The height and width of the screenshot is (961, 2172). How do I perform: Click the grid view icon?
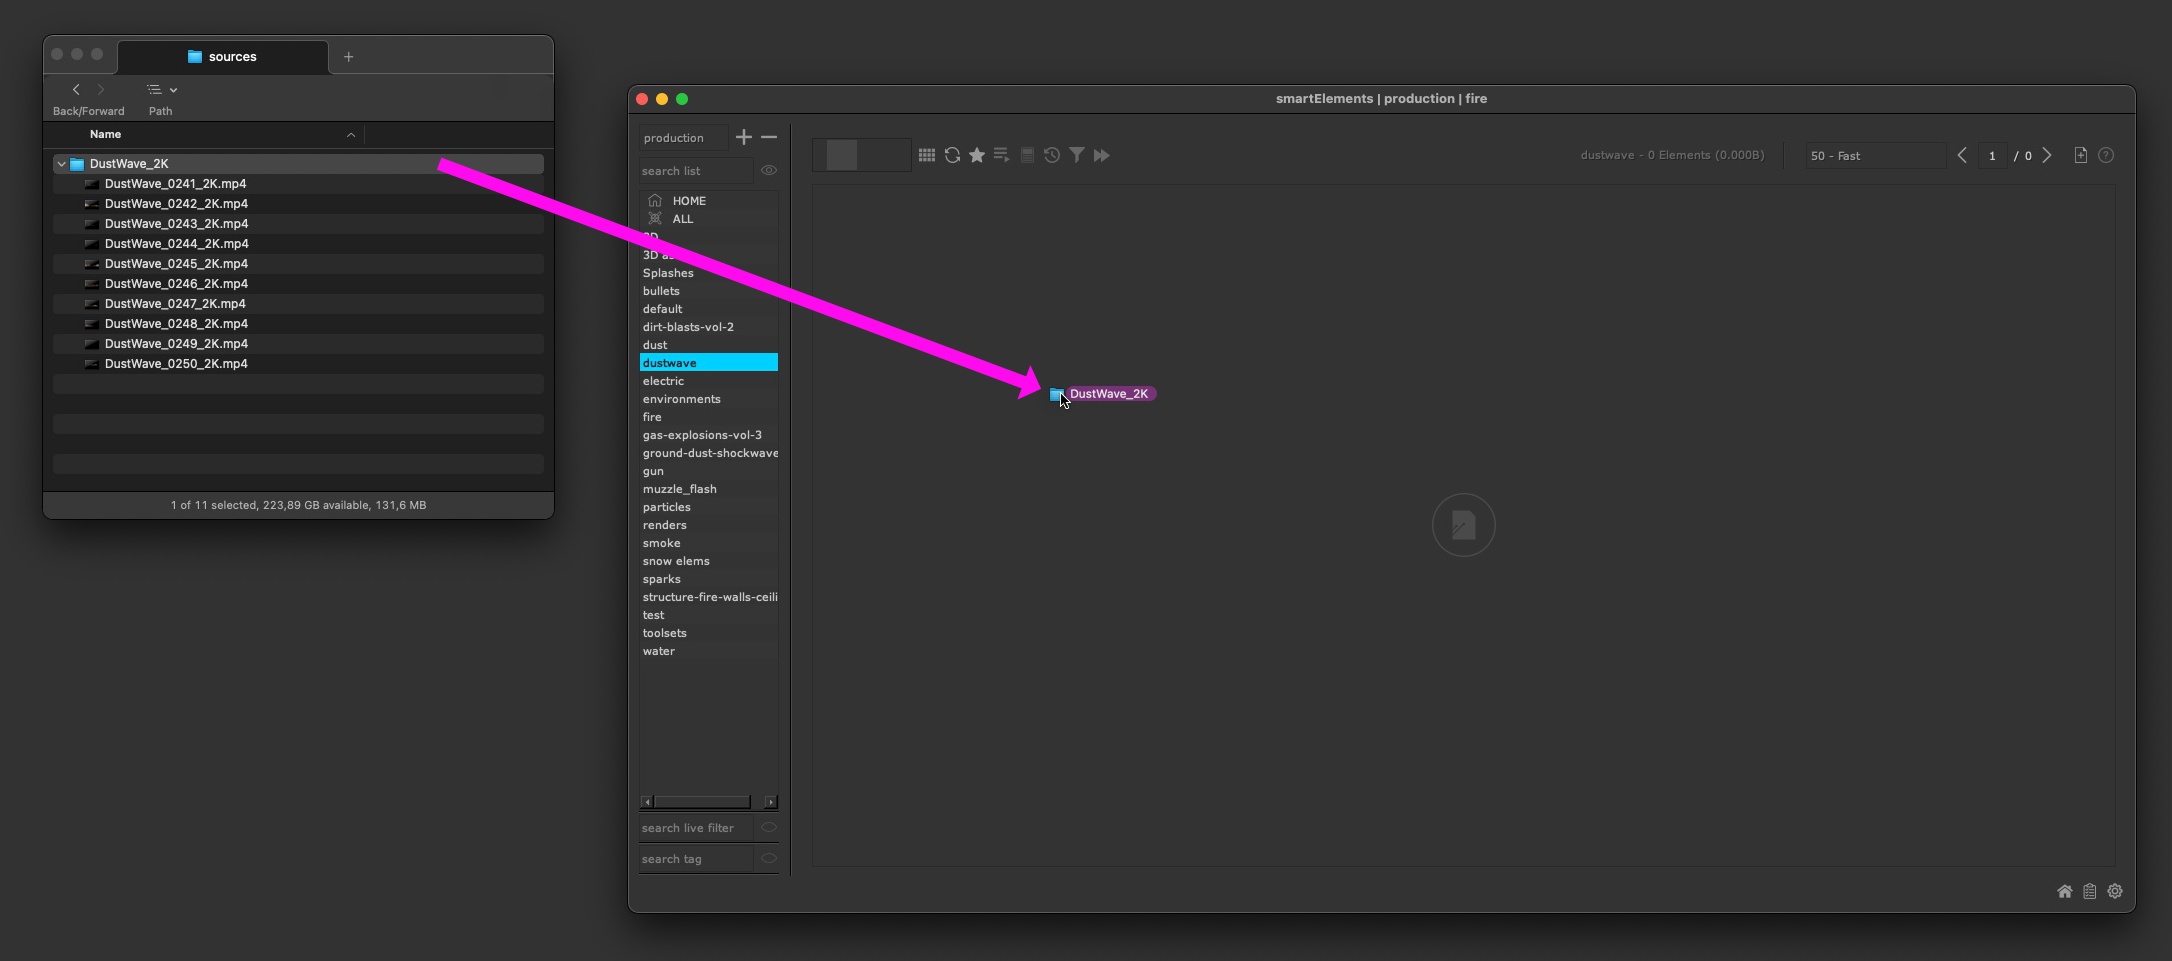pos(927,155)
